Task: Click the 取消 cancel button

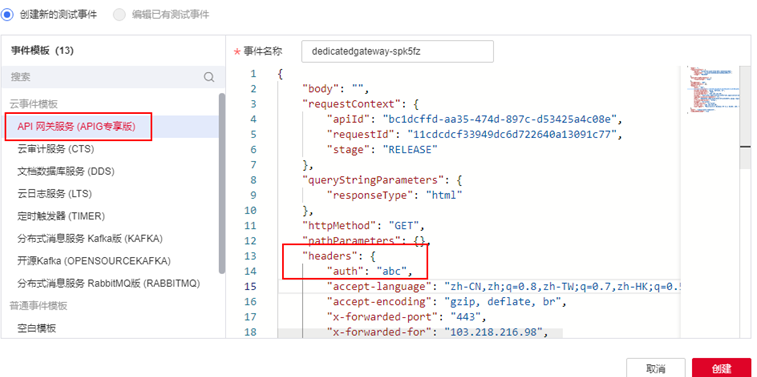Action: [x=656, y=369]
